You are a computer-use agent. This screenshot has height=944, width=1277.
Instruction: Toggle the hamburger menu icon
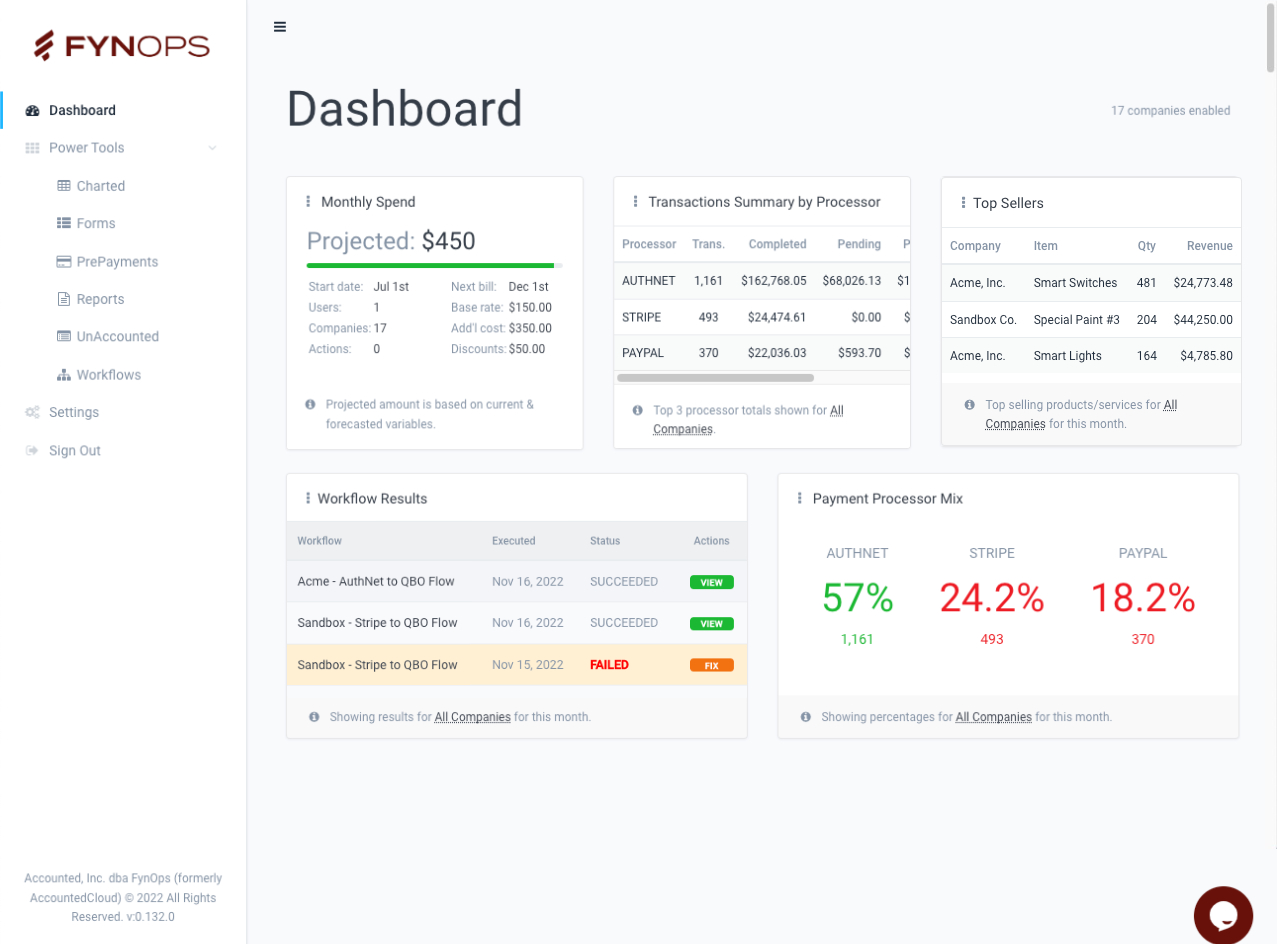click(280, 27)
